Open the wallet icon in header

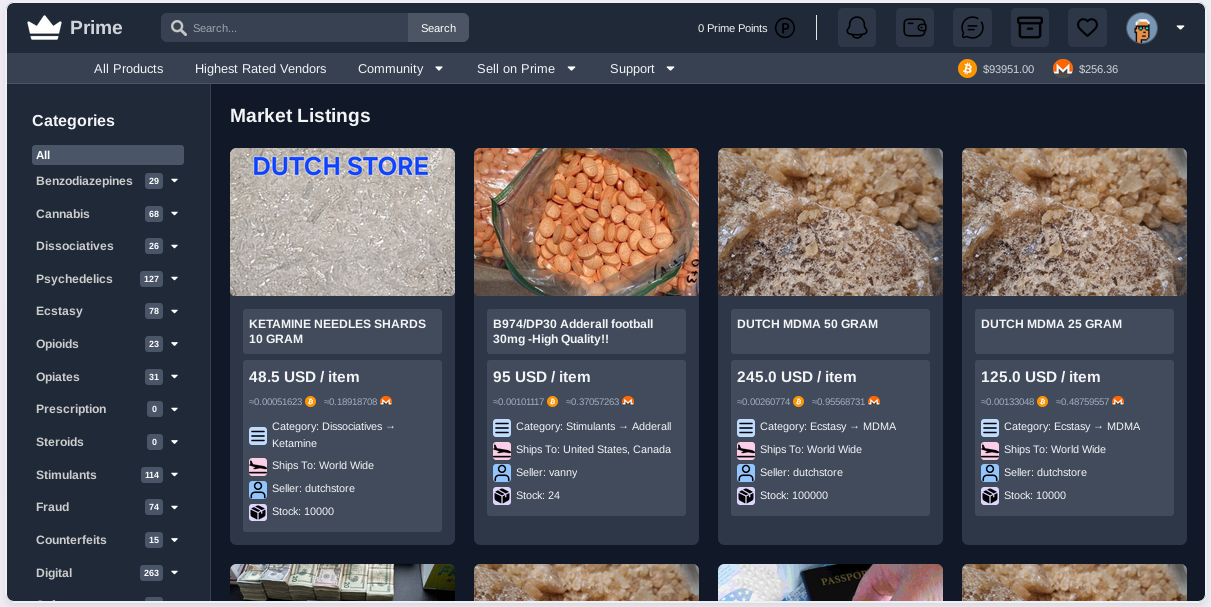coord(914,28)
